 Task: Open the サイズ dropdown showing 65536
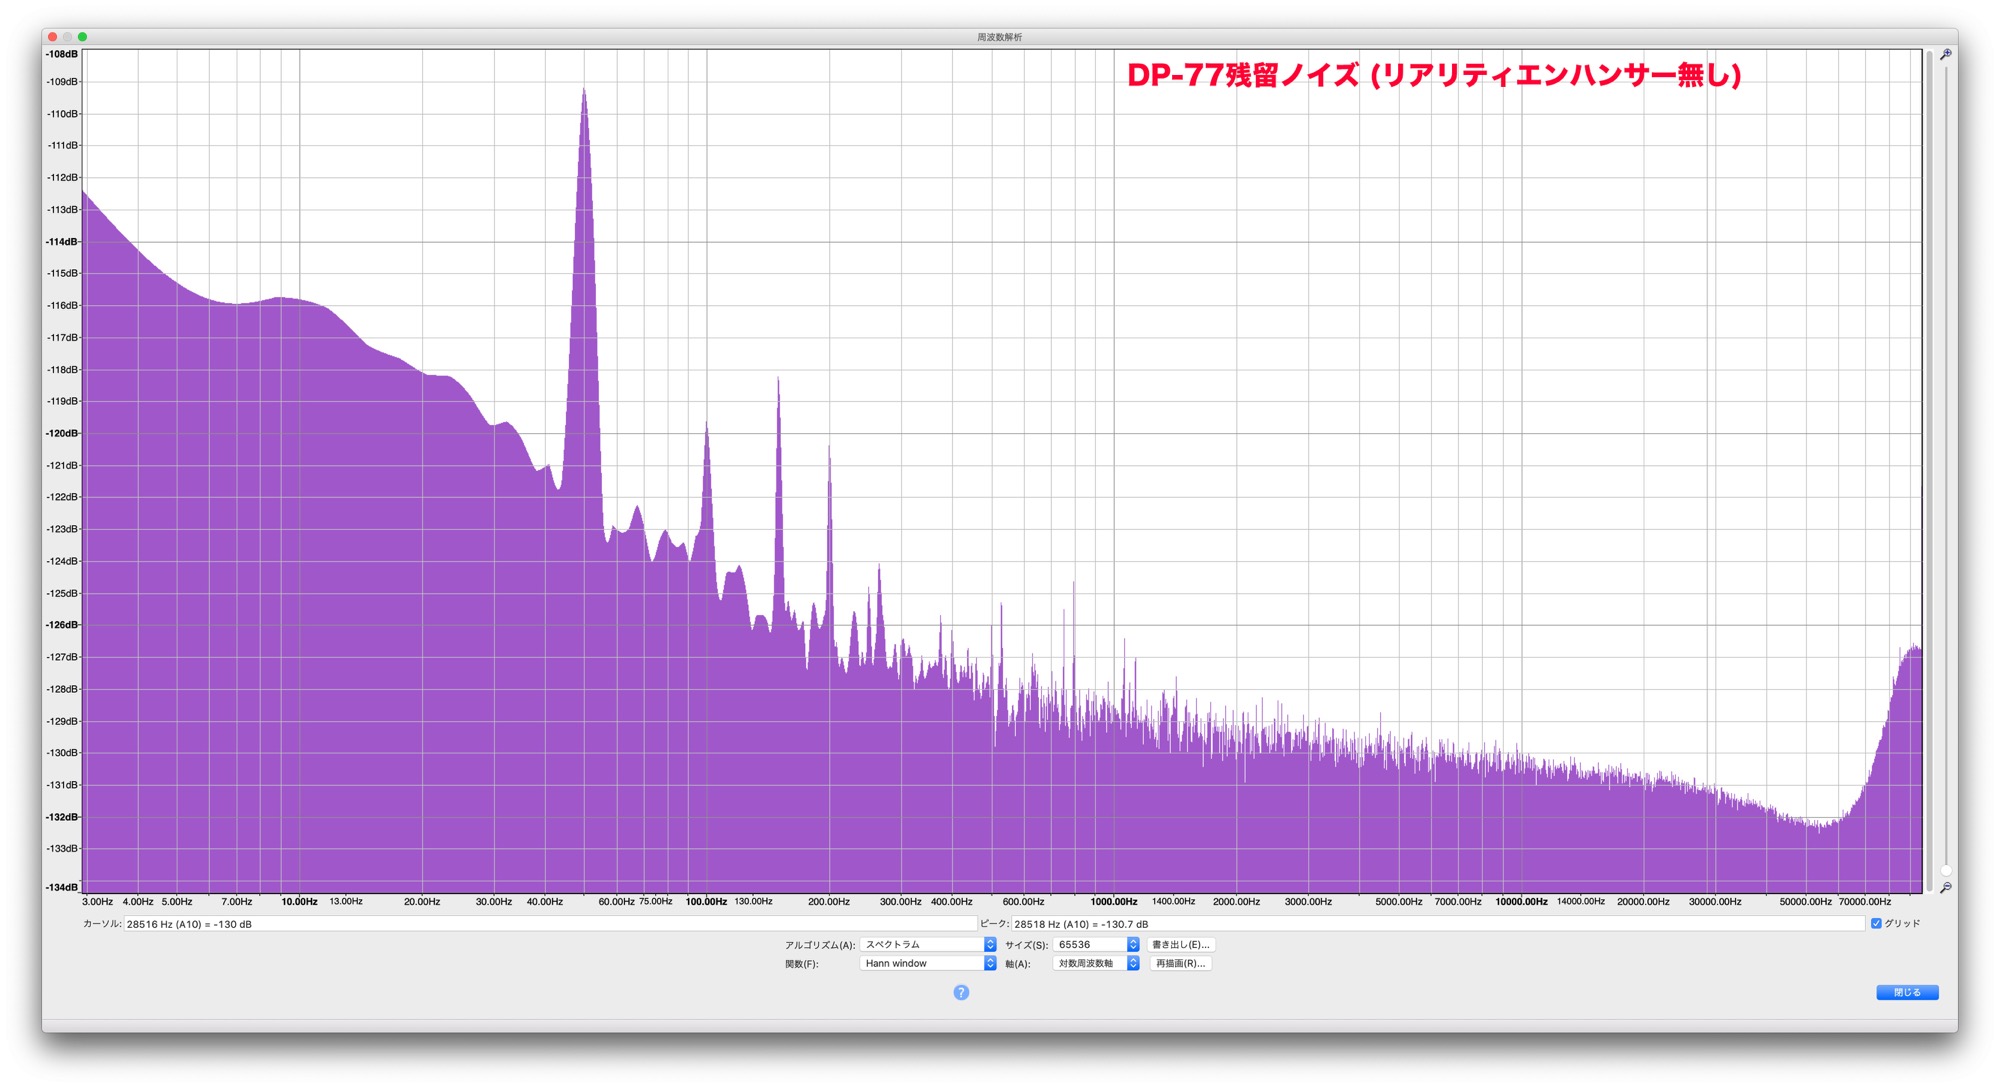(1097, 944)
